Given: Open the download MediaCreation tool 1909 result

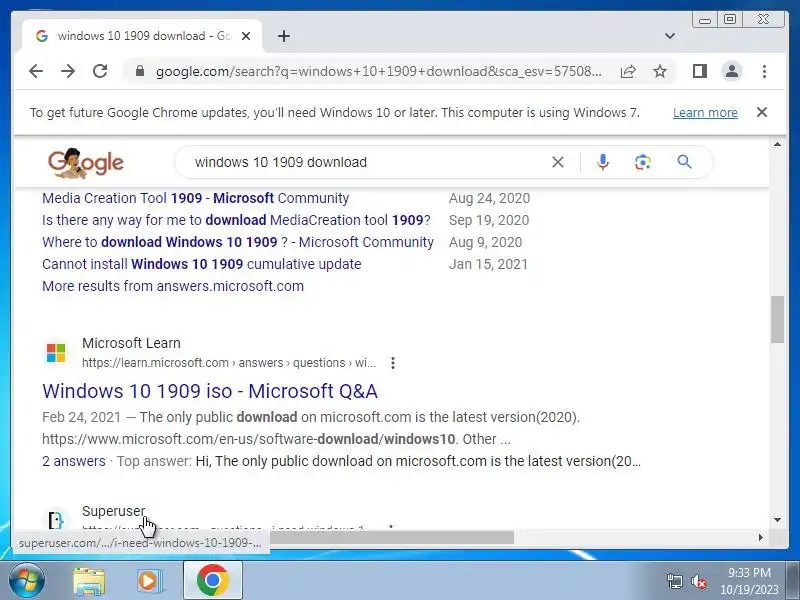Looking at the screenshot, I should click(x=236, y=220).
